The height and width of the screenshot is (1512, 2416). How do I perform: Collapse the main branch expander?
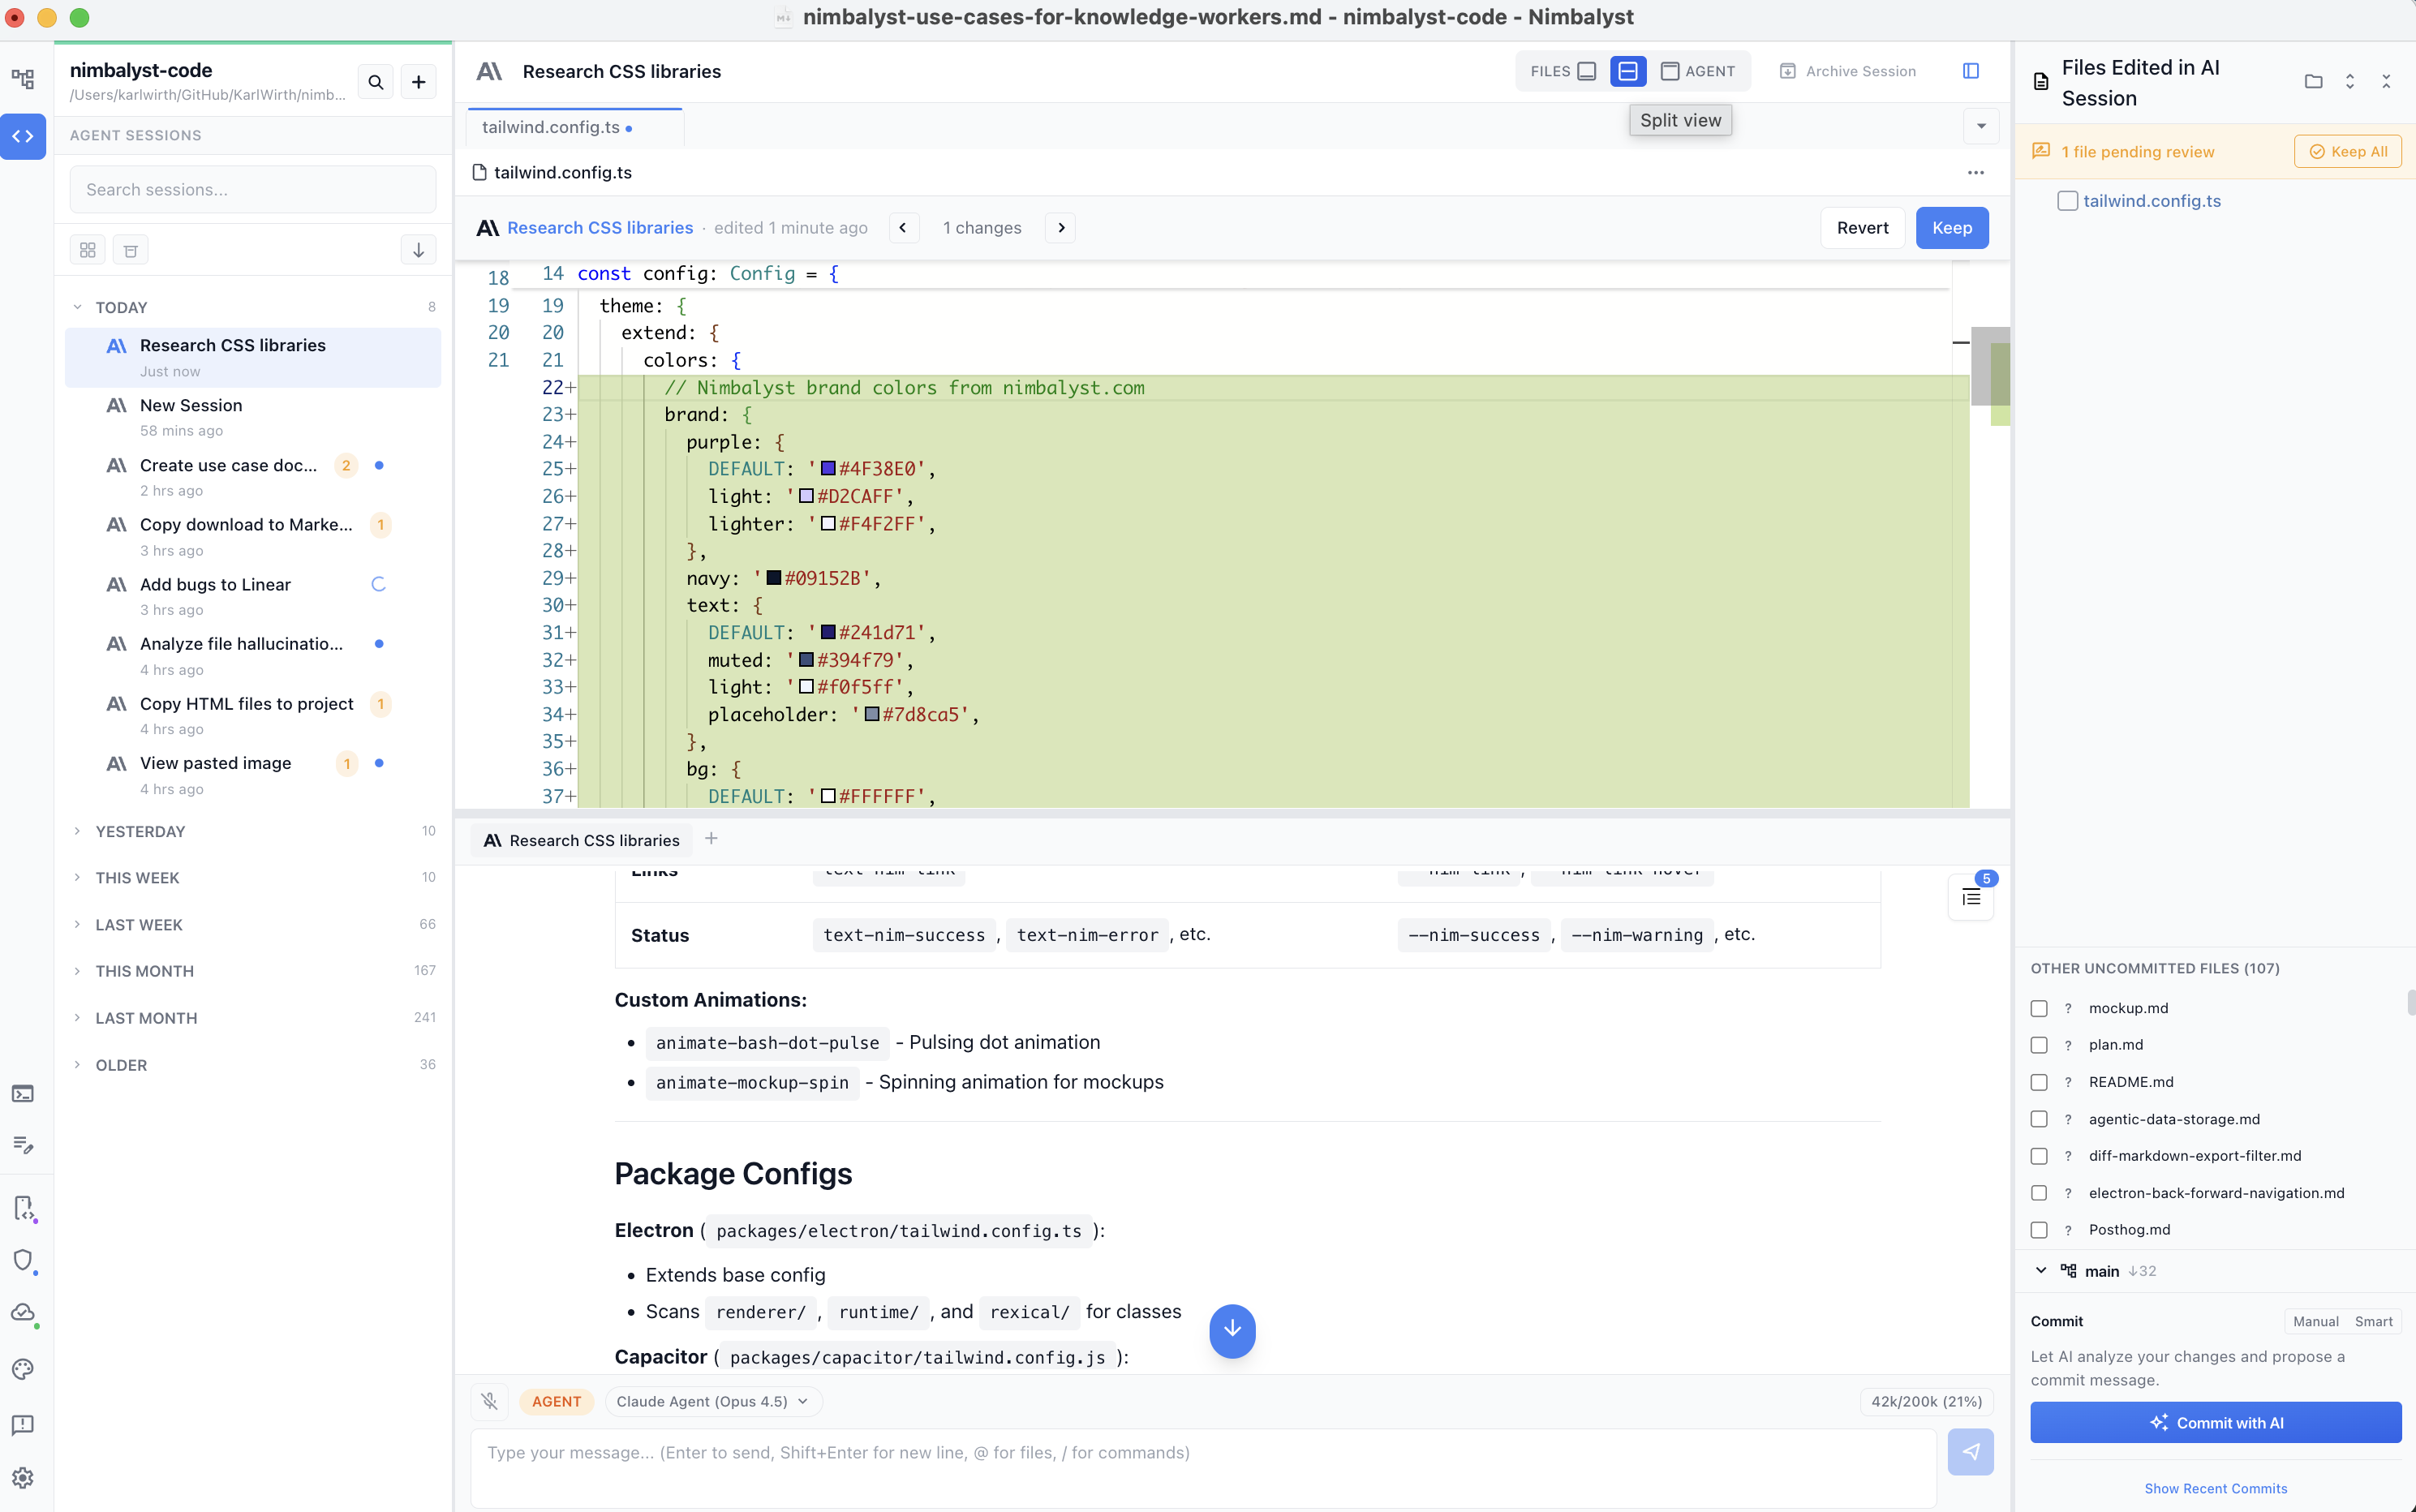click(x=2041, y=1271)
